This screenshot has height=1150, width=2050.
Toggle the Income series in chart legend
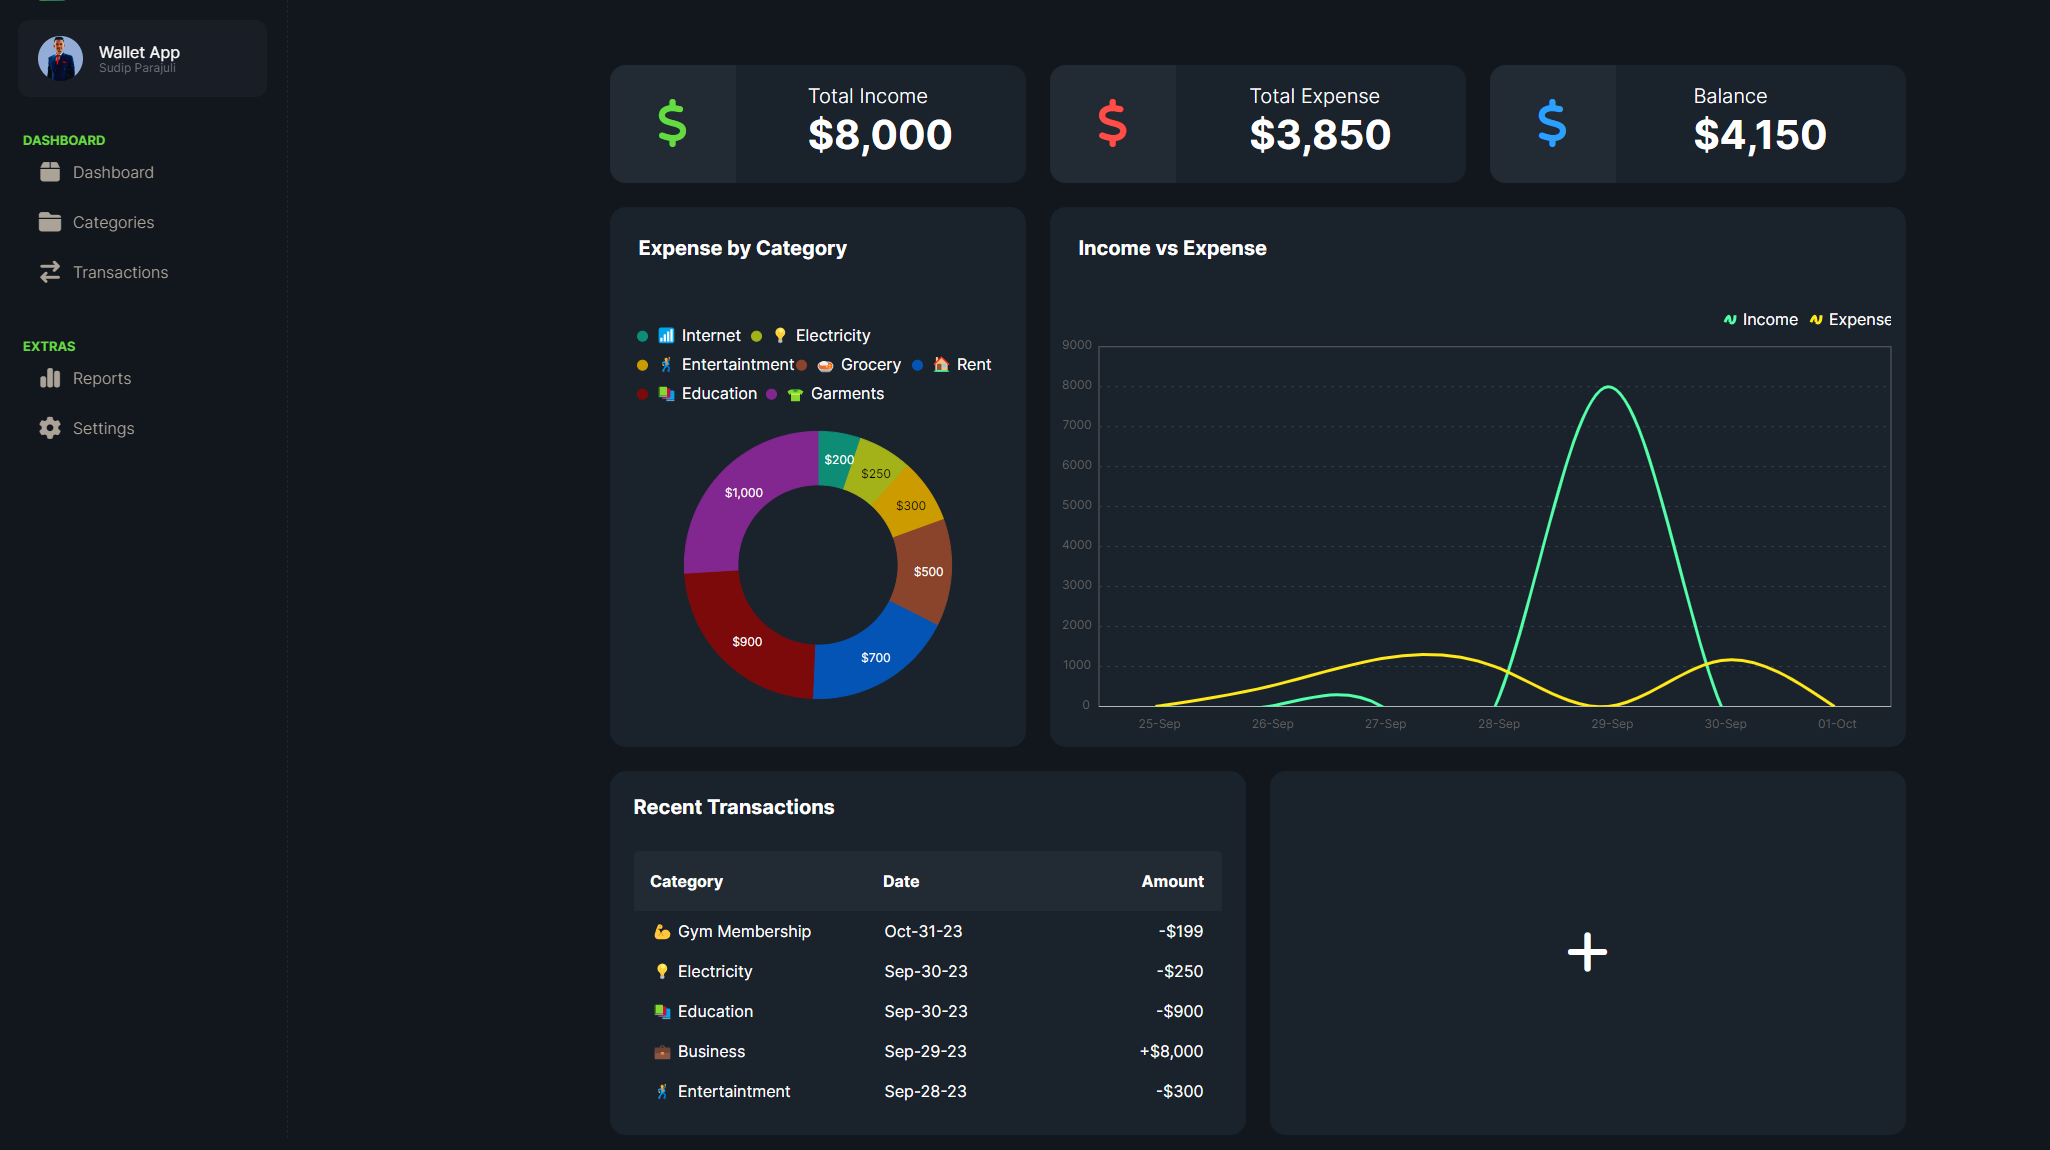(1760, 319)
